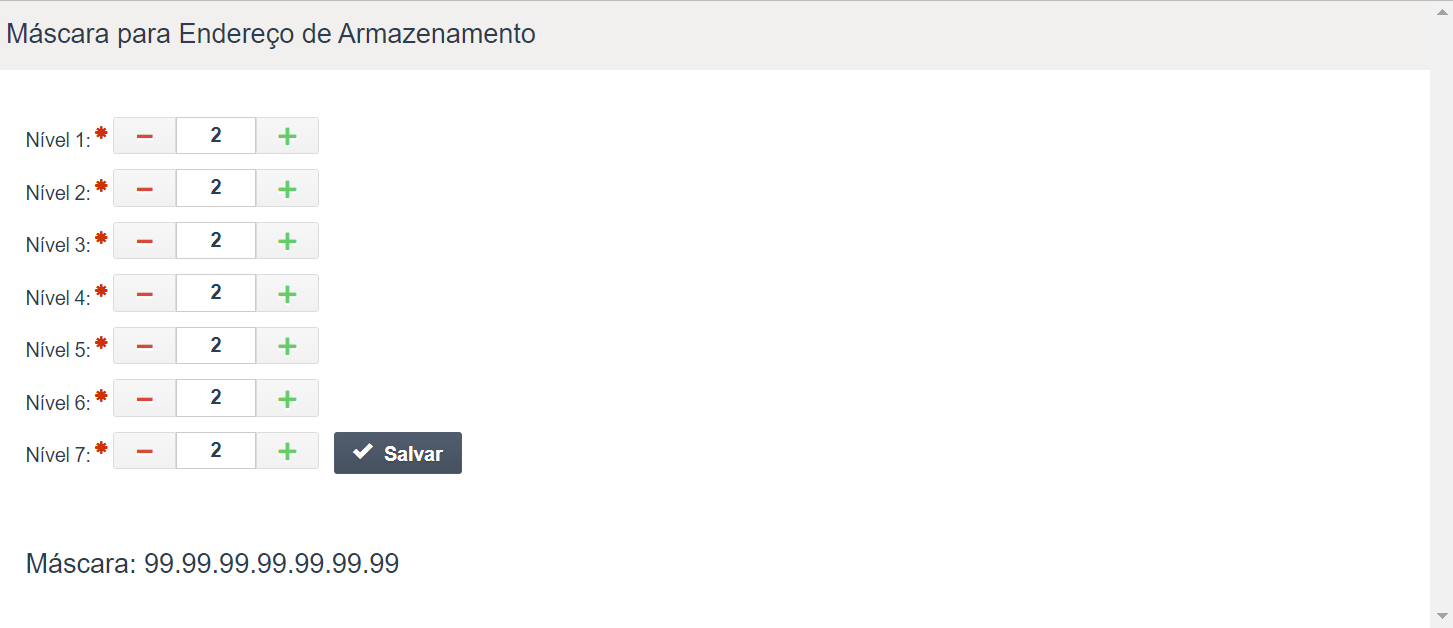Decrease Nível 5 with minus icon
This screenshot has width=1453, height=628.
[x=145, y=346]
